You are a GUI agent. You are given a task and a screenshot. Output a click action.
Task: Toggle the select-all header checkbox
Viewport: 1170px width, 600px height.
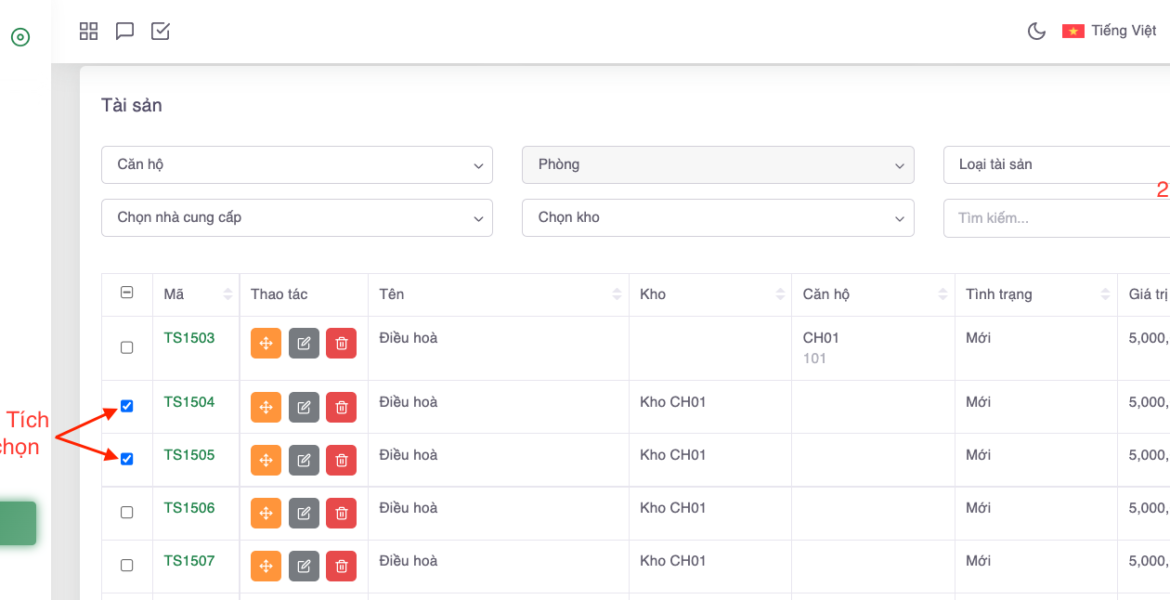coord(127,293)
